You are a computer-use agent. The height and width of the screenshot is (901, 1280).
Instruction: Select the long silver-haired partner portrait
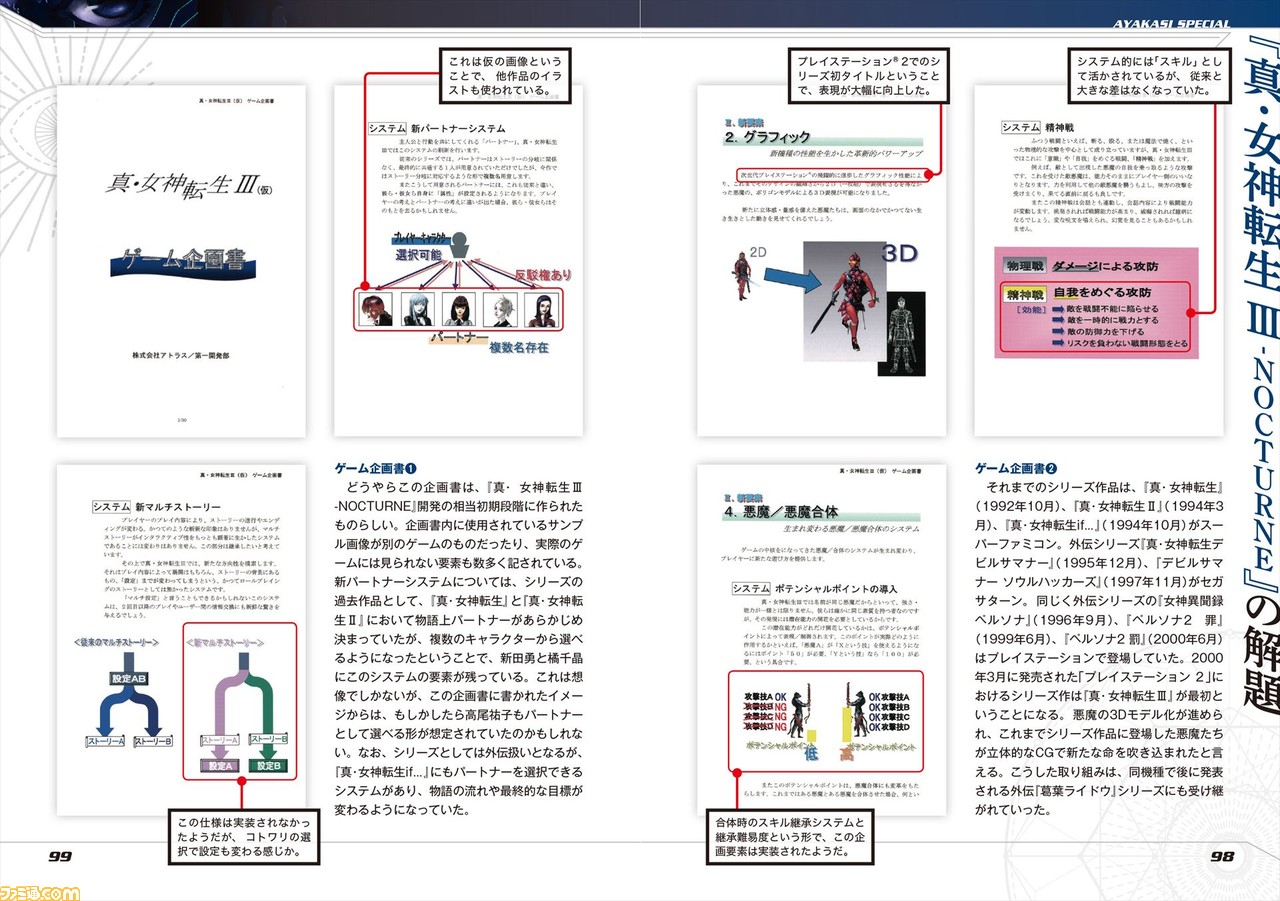417,310
